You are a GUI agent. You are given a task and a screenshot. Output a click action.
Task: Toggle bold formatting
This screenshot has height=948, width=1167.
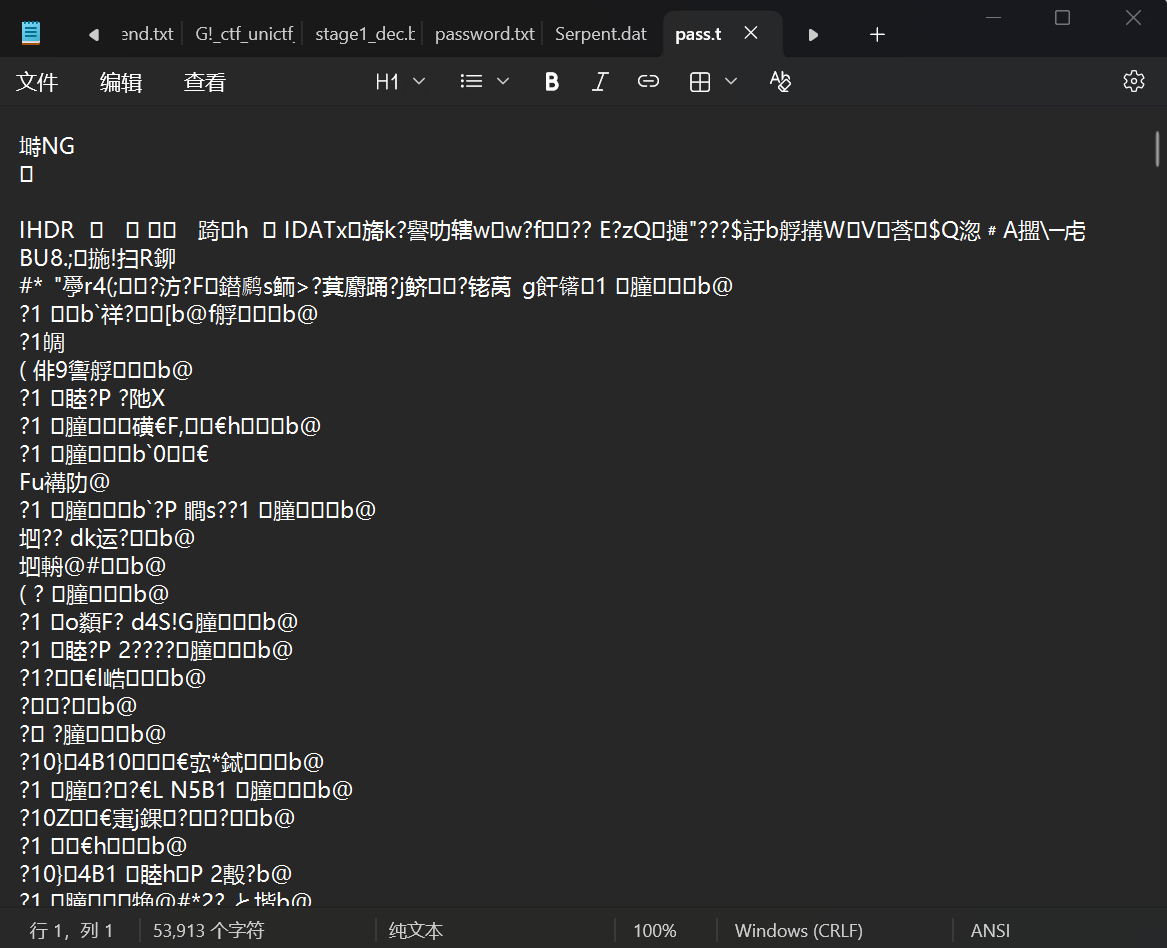[551, 82]
